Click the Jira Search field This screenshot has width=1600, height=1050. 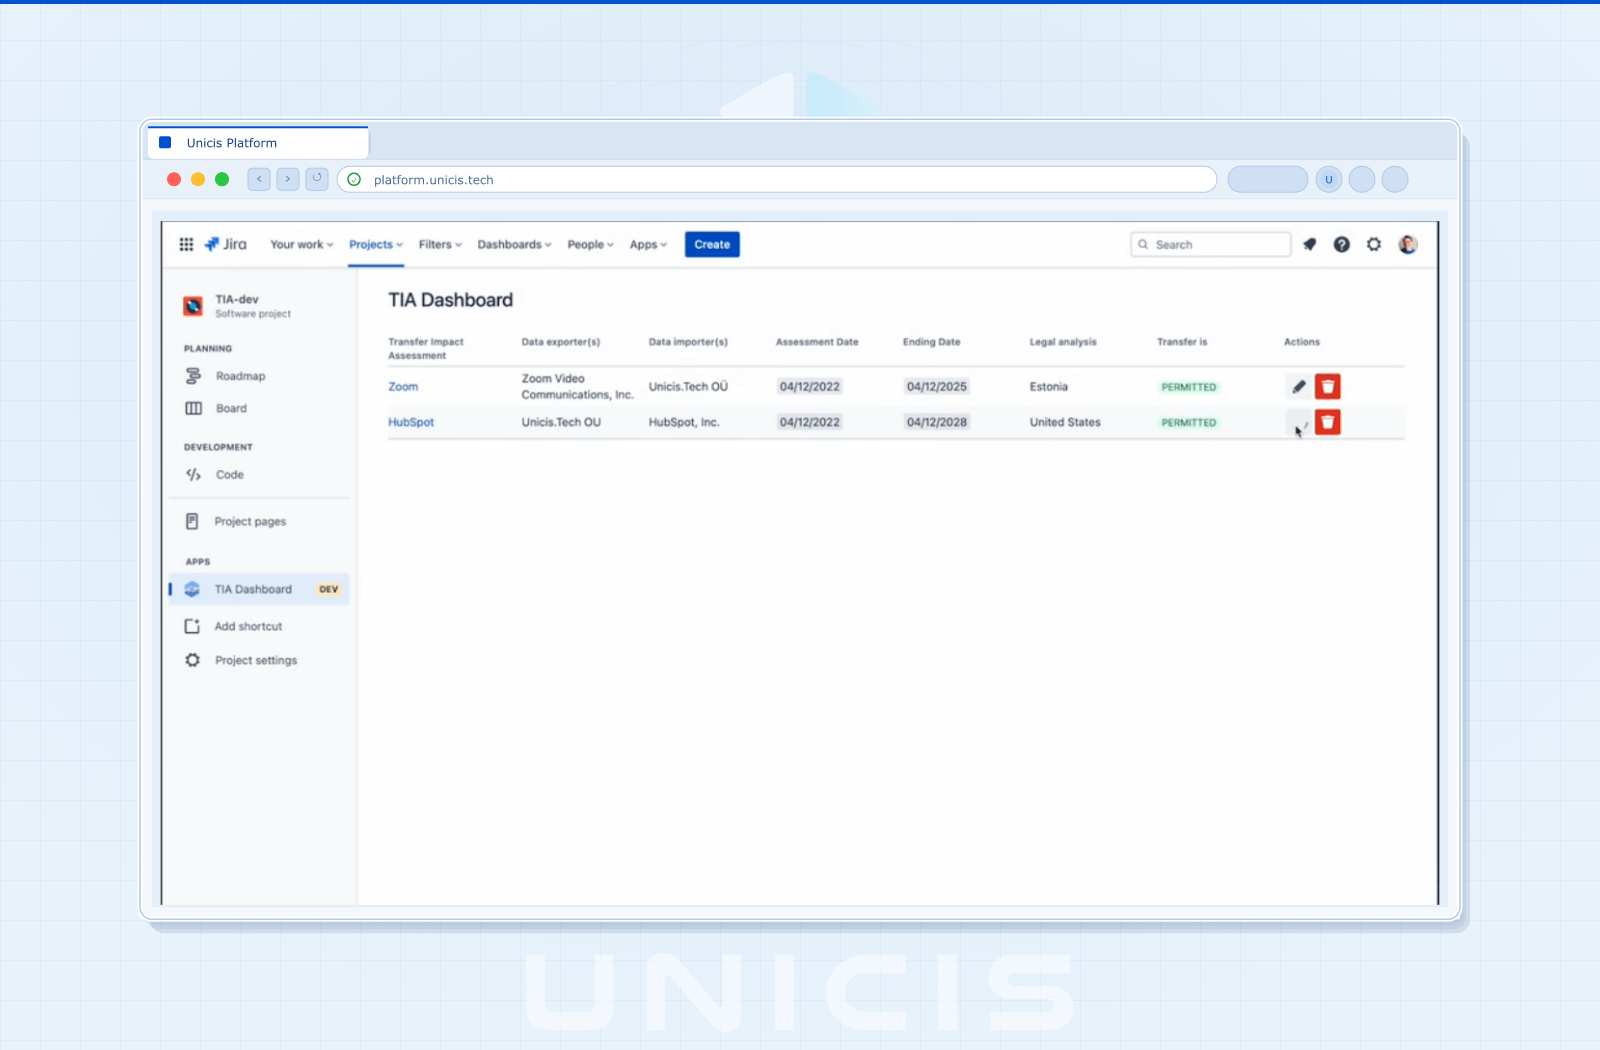click(x=1211, y=244)
